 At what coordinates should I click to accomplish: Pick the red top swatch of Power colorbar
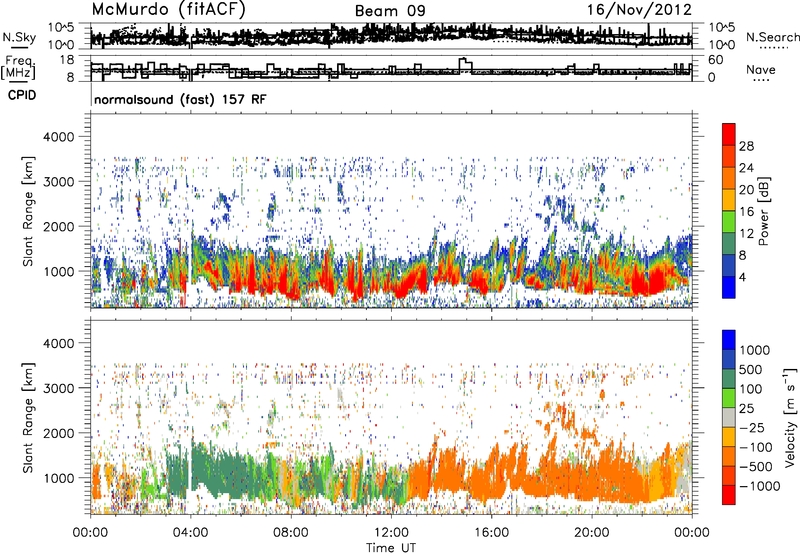(729, 134)
